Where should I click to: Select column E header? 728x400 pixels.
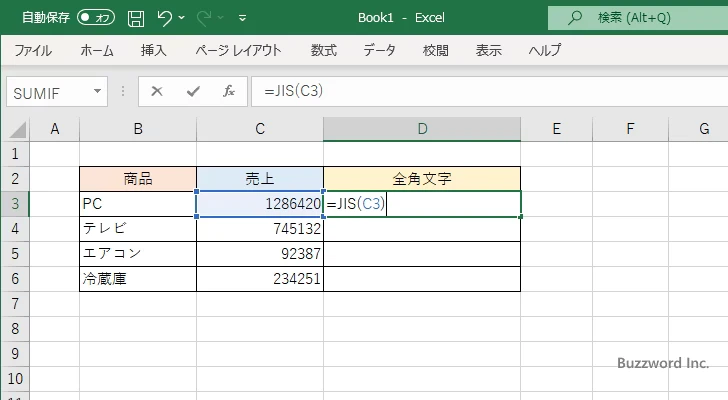pos(557,129)
